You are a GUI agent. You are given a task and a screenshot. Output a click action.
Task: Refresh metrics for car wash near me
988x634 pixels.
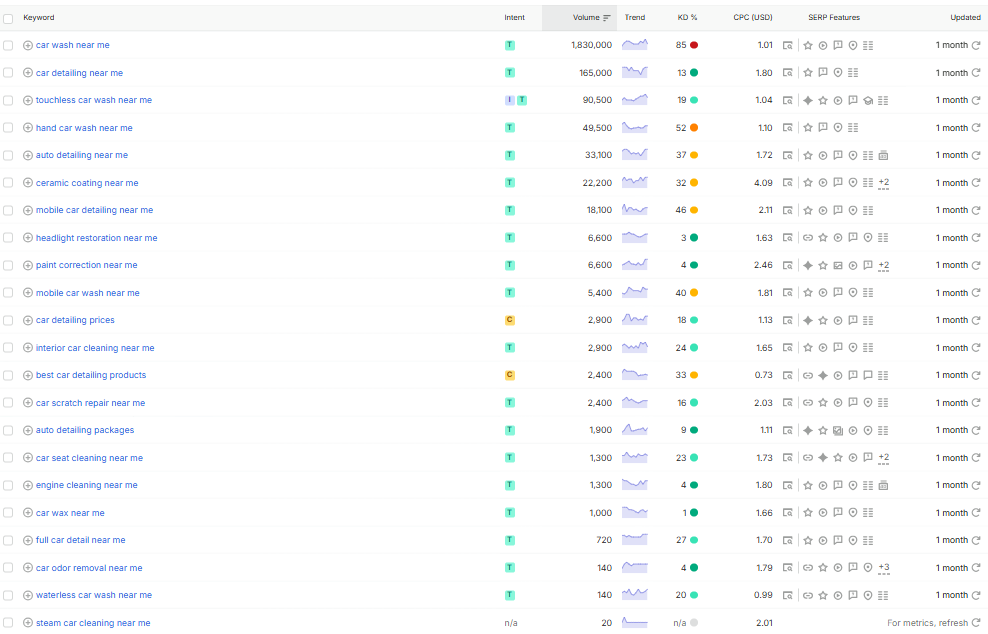[976, 45]
